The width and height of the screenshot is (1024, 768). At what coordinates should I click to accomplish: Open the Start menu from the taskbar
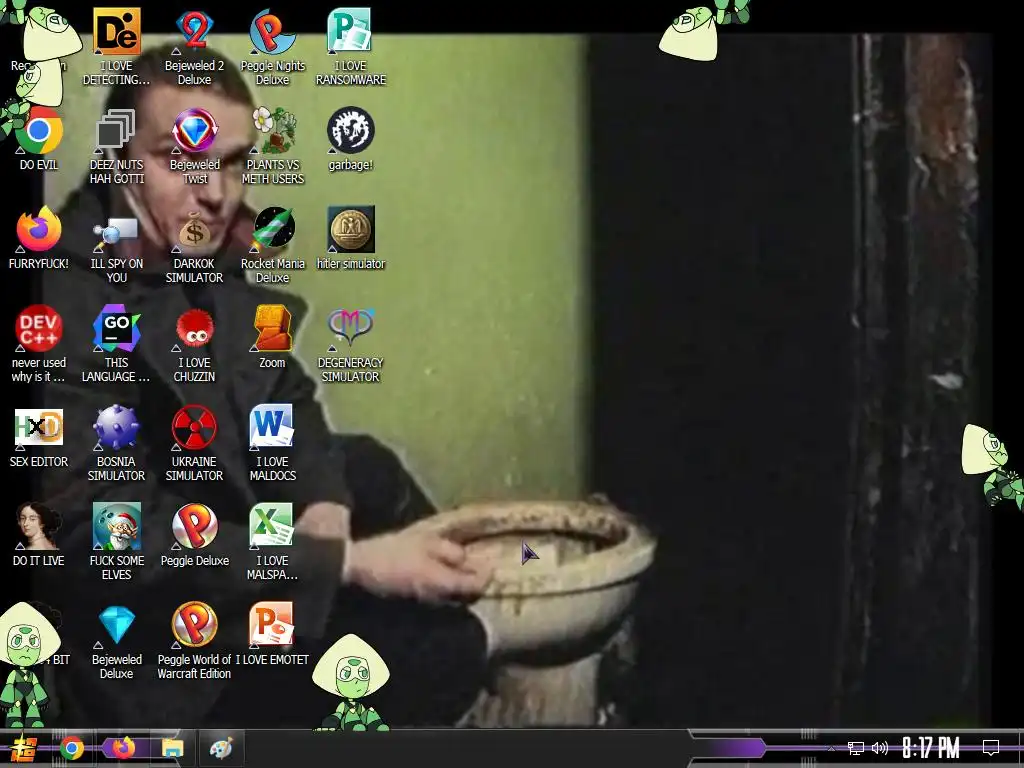(x=24, y=748)
